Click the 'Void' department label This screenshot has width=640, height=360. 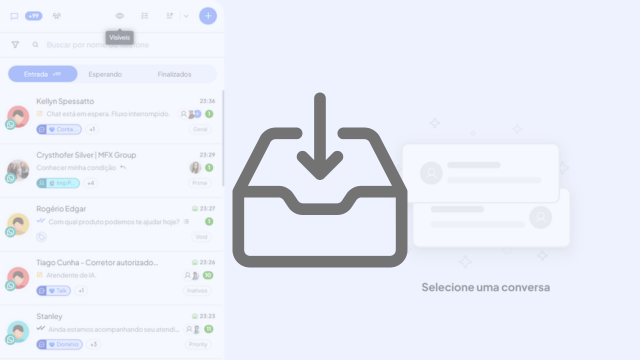coord(201,237)
